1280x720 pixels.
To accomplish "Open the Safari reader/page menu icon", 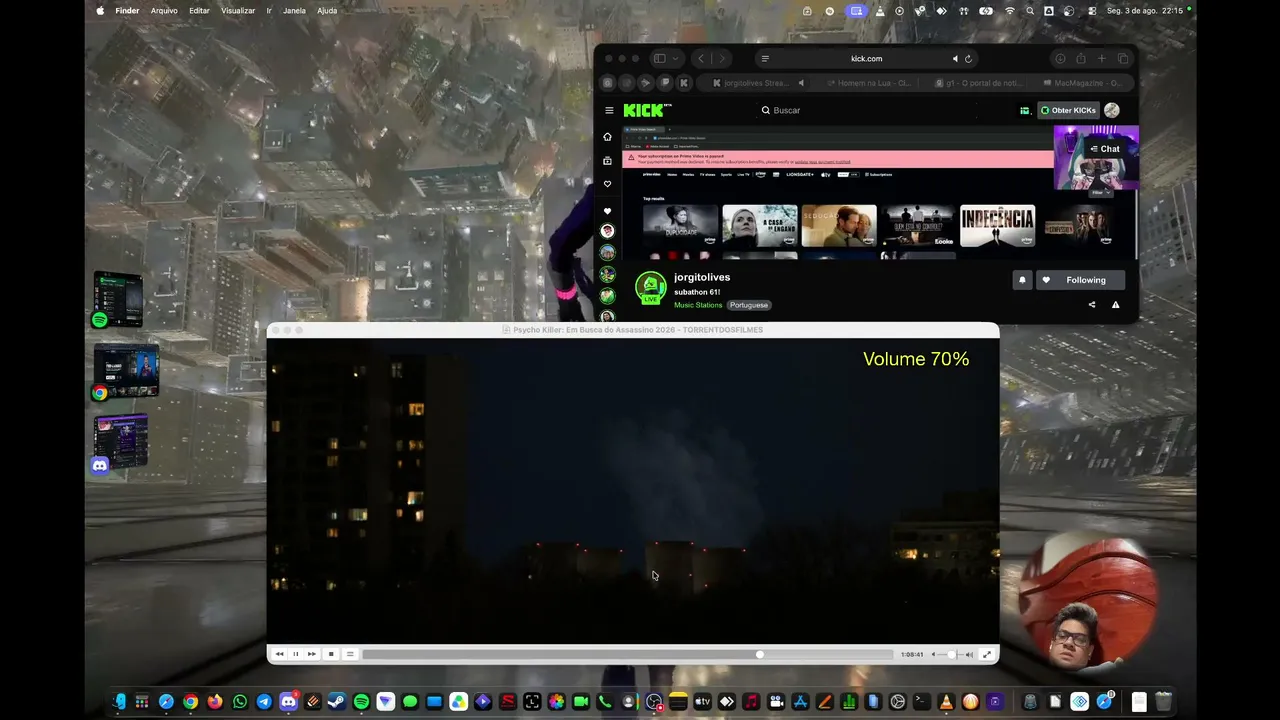I will [765, 59].
